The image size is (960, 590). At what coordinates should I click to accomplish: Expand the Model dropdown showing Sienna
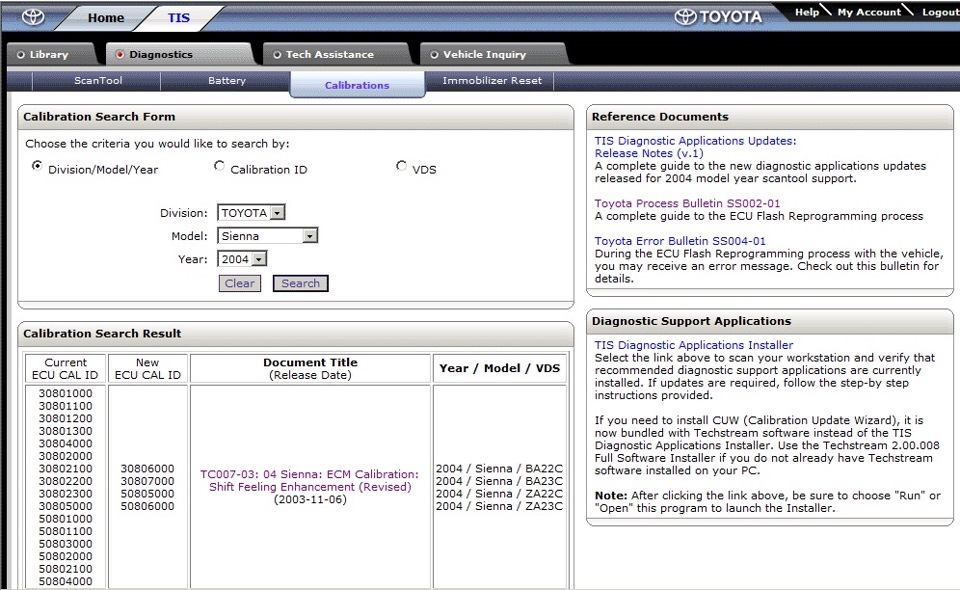tap(268, 236)
